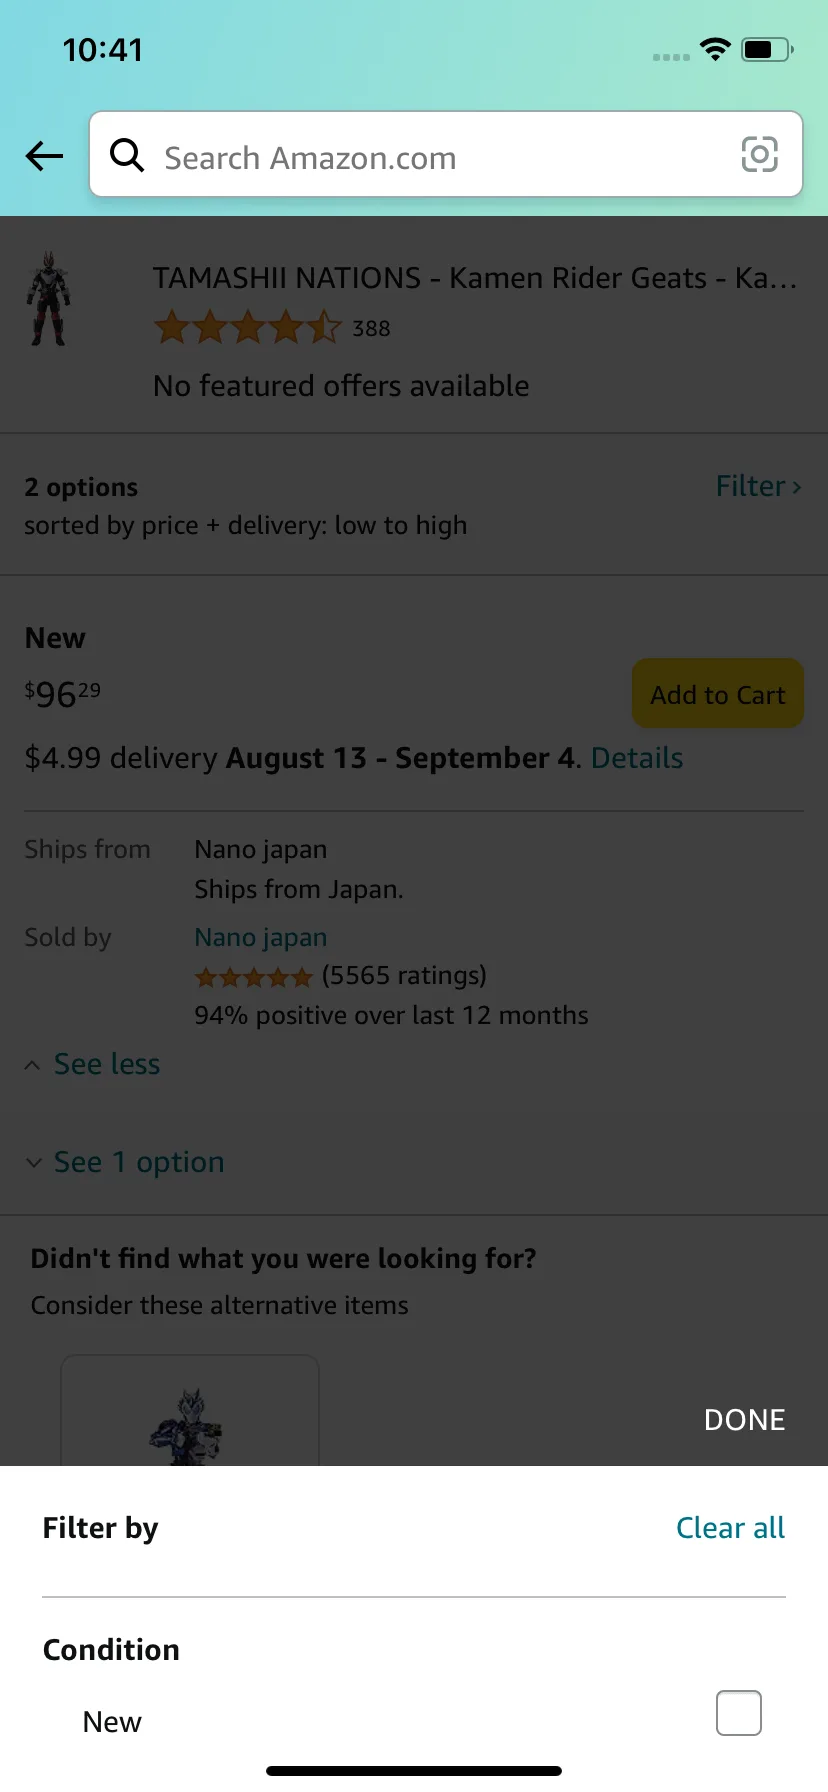The width and height of the screenshot is (828, 1792).
Task: Open the Nano japan seller link
Action: click(x=260, y=938)
